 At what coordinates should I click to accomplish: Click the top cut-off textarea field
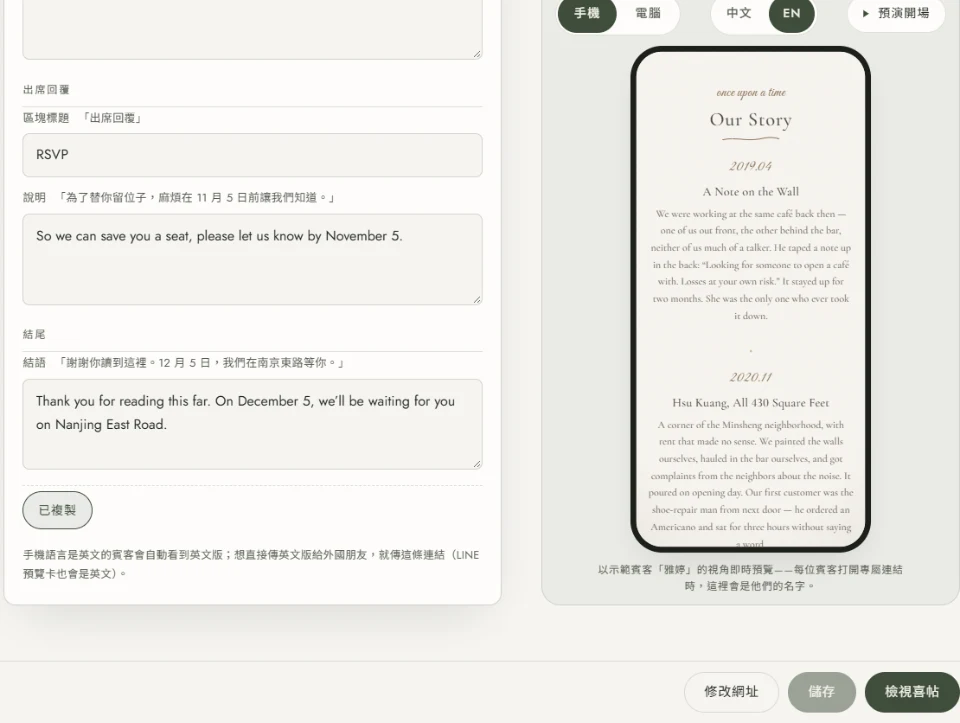(x=252, y=29)
